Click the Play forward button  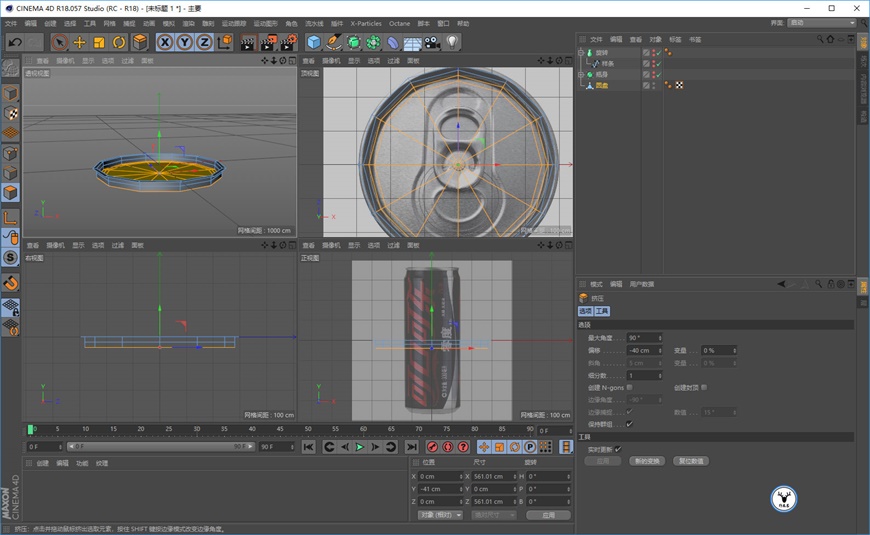[360, 447]
